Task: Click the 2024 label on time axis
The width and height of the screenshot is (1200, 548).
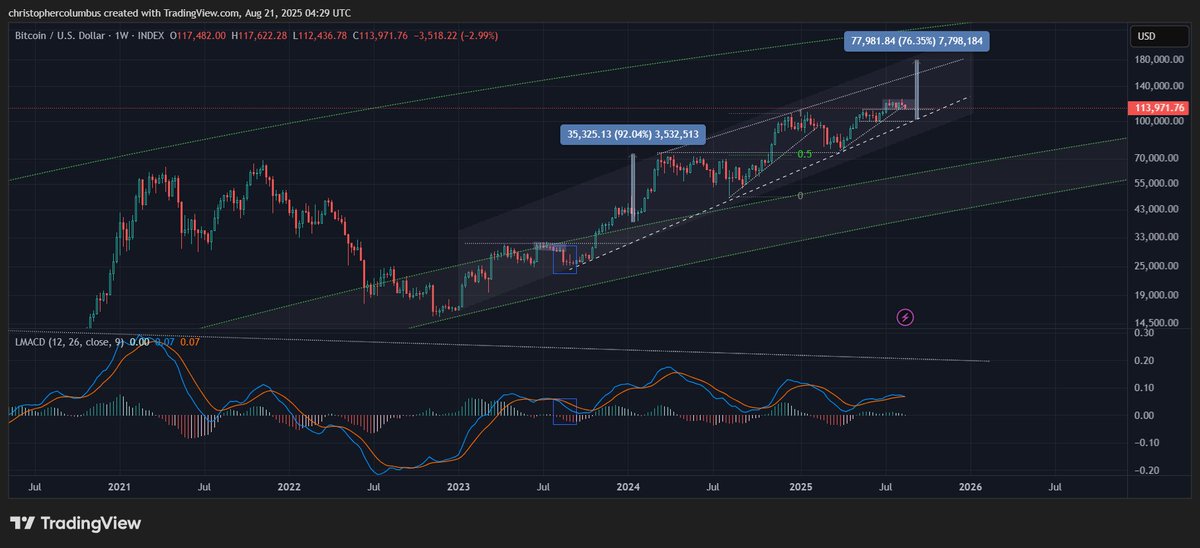Action: pos(630,487)
